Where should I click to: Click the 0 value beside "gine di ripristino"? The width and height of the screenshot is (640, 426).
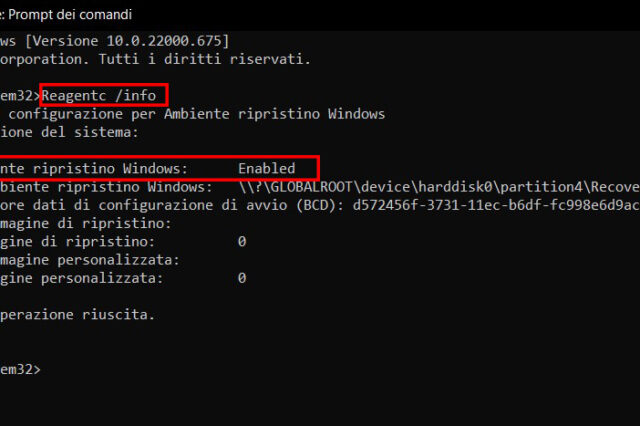(x=242, y=241)
